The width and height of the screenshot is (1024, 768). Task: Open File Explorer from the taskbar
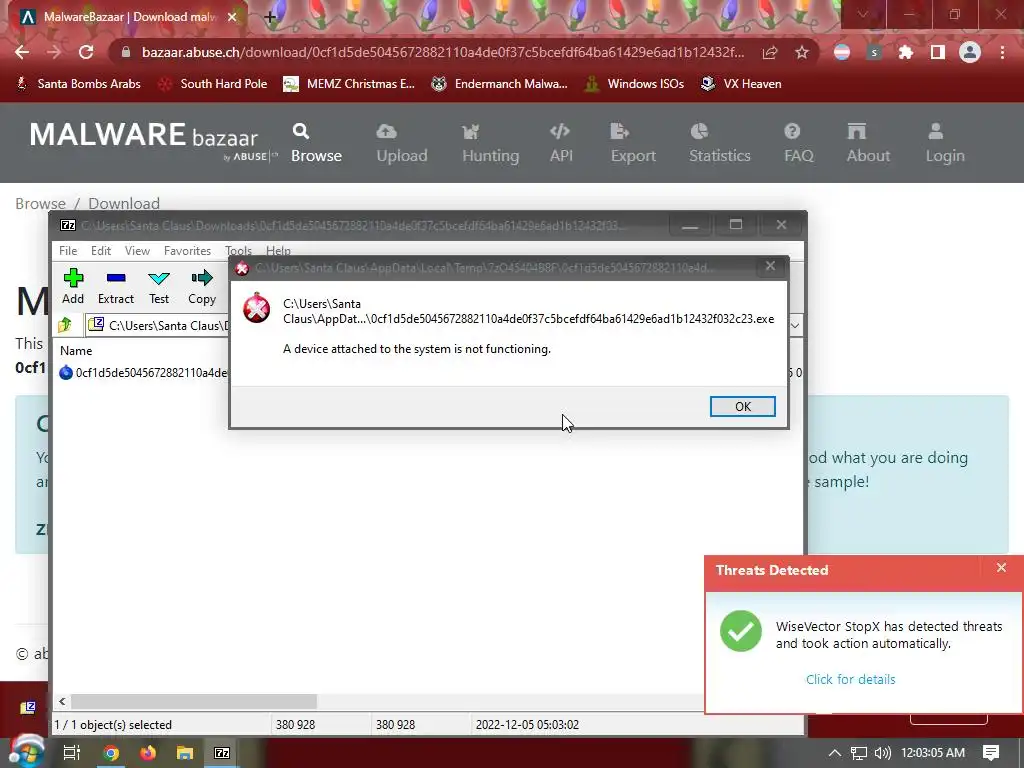185,753
